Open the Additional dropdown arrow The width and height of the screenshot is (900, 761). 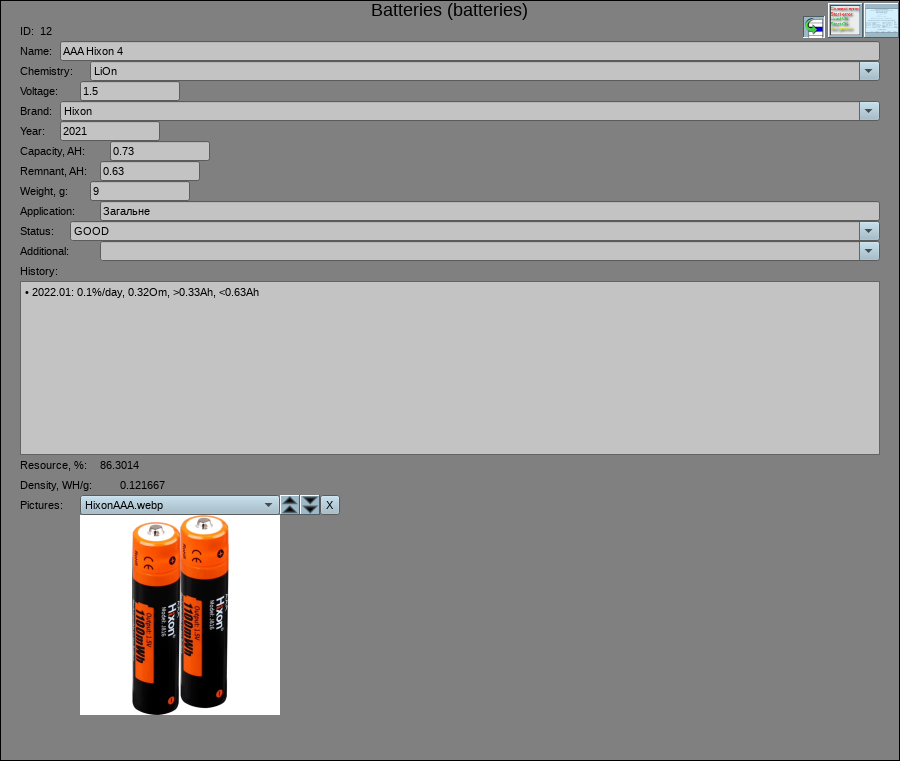click(x=869, y=251)
